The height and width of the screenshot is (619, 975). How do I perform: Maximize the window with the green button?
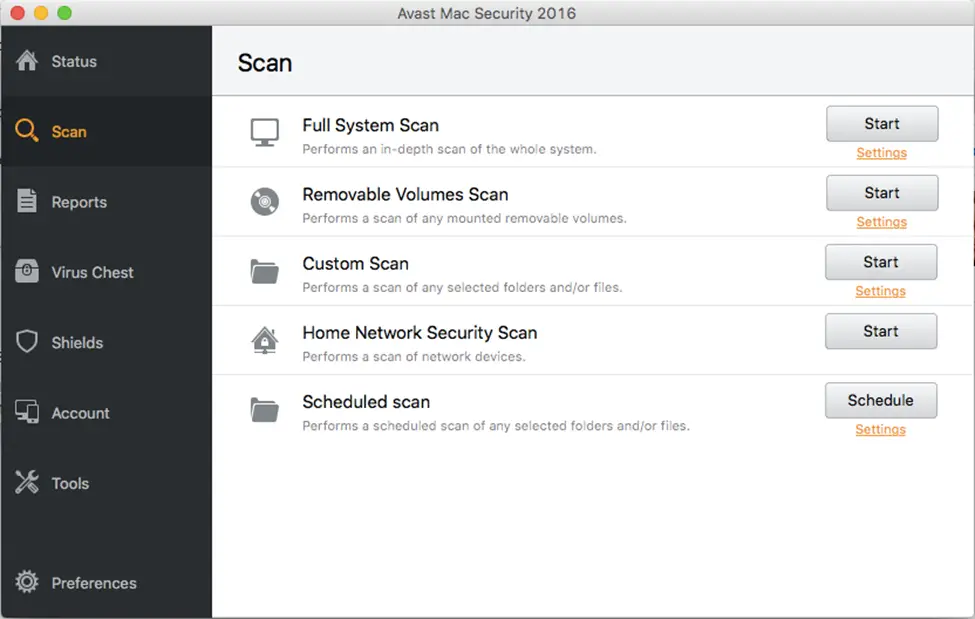65,13
